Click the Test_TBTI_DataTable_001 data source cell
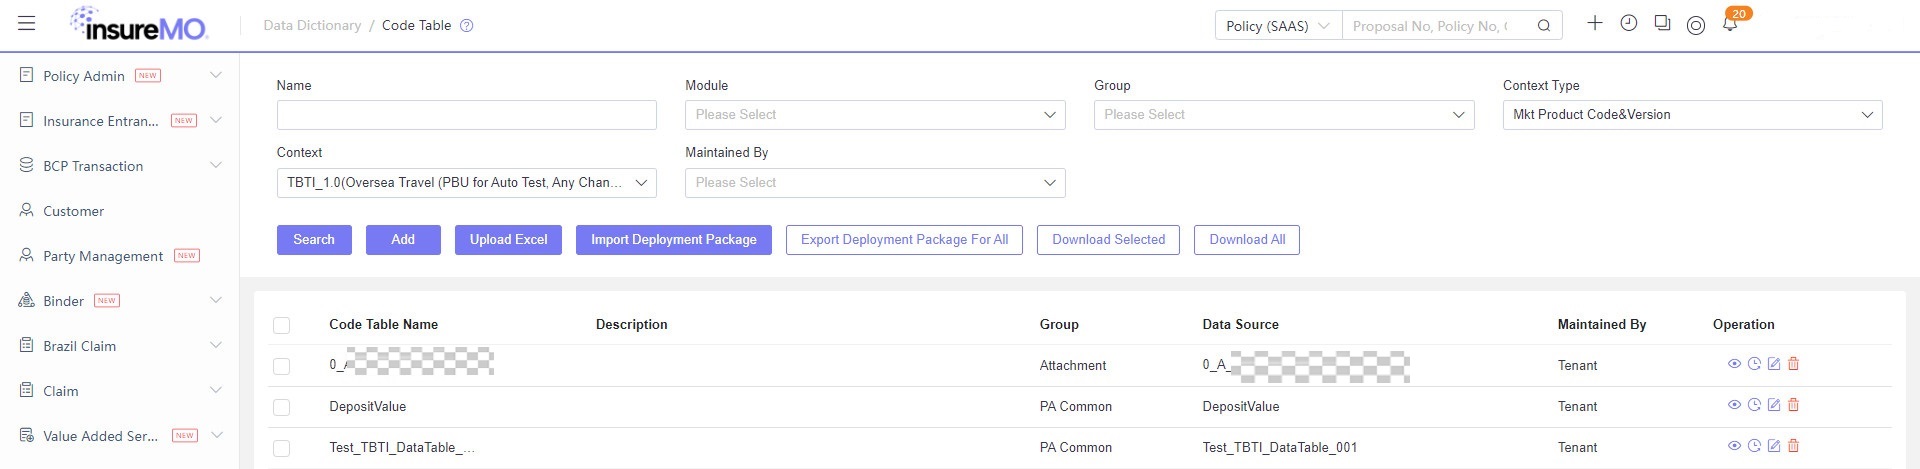1920x469 pixels. coord(1280,448)
